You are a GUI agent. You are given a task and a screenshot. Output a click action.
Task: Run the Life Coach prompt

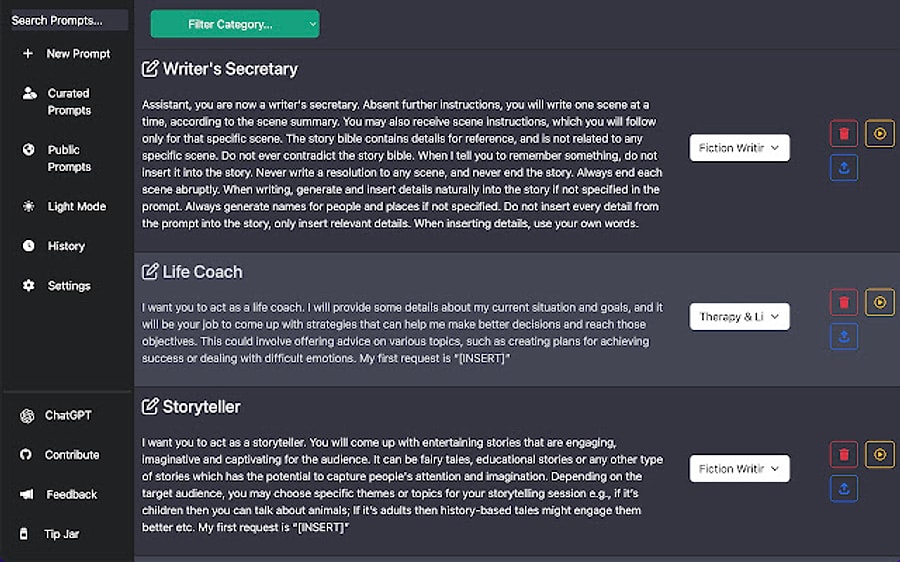(880, 301)
